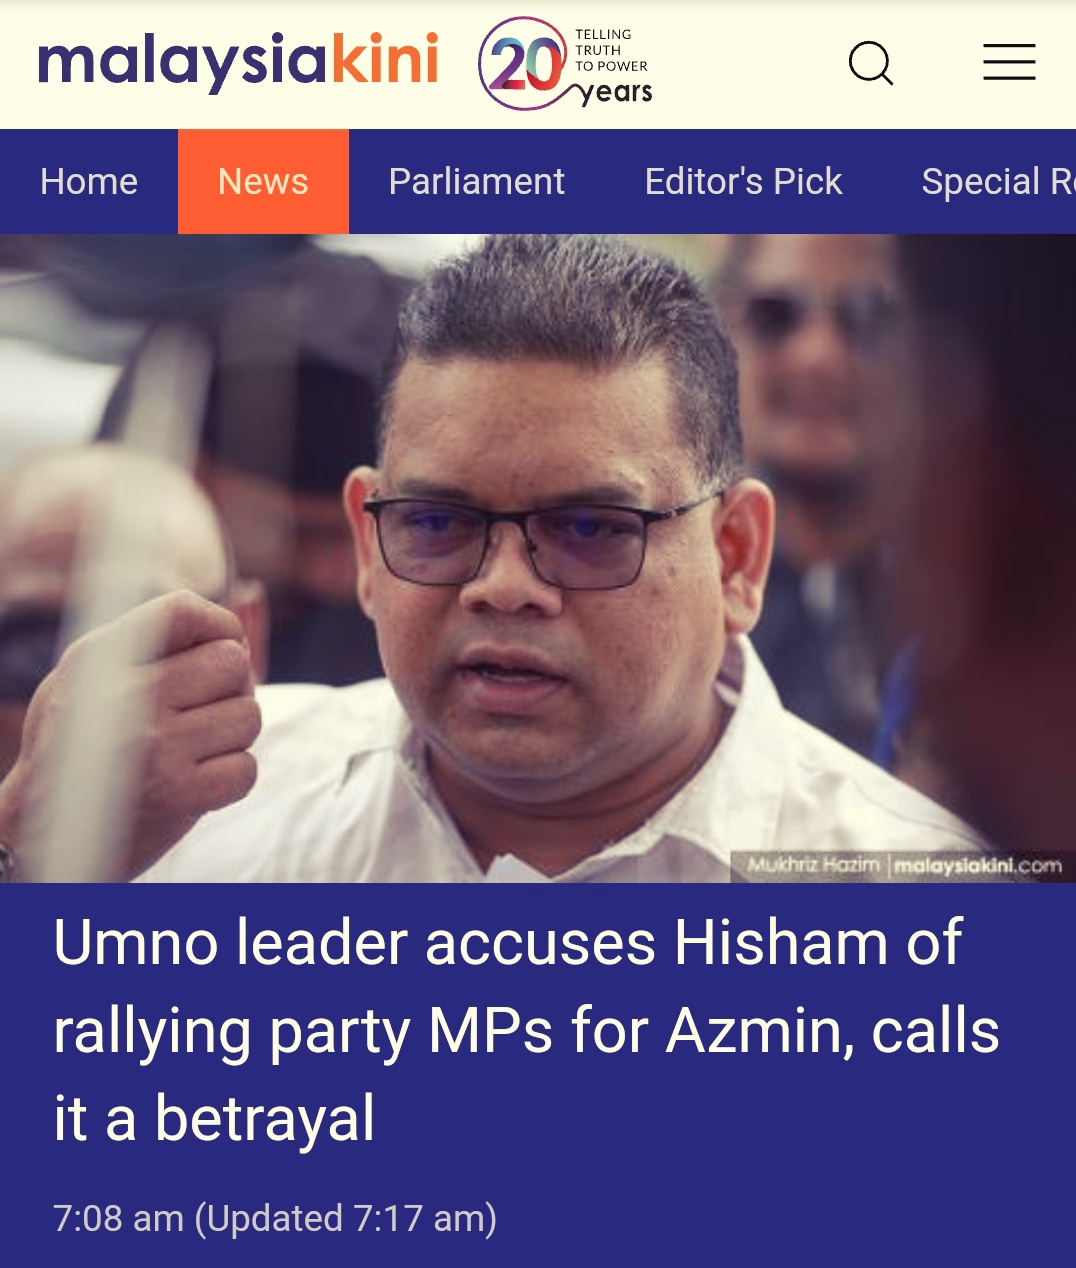Viewport: 1076px width, 1268px height.
Task: Click the Mukhriz Hazim photo credit
Action: point(813,865)
